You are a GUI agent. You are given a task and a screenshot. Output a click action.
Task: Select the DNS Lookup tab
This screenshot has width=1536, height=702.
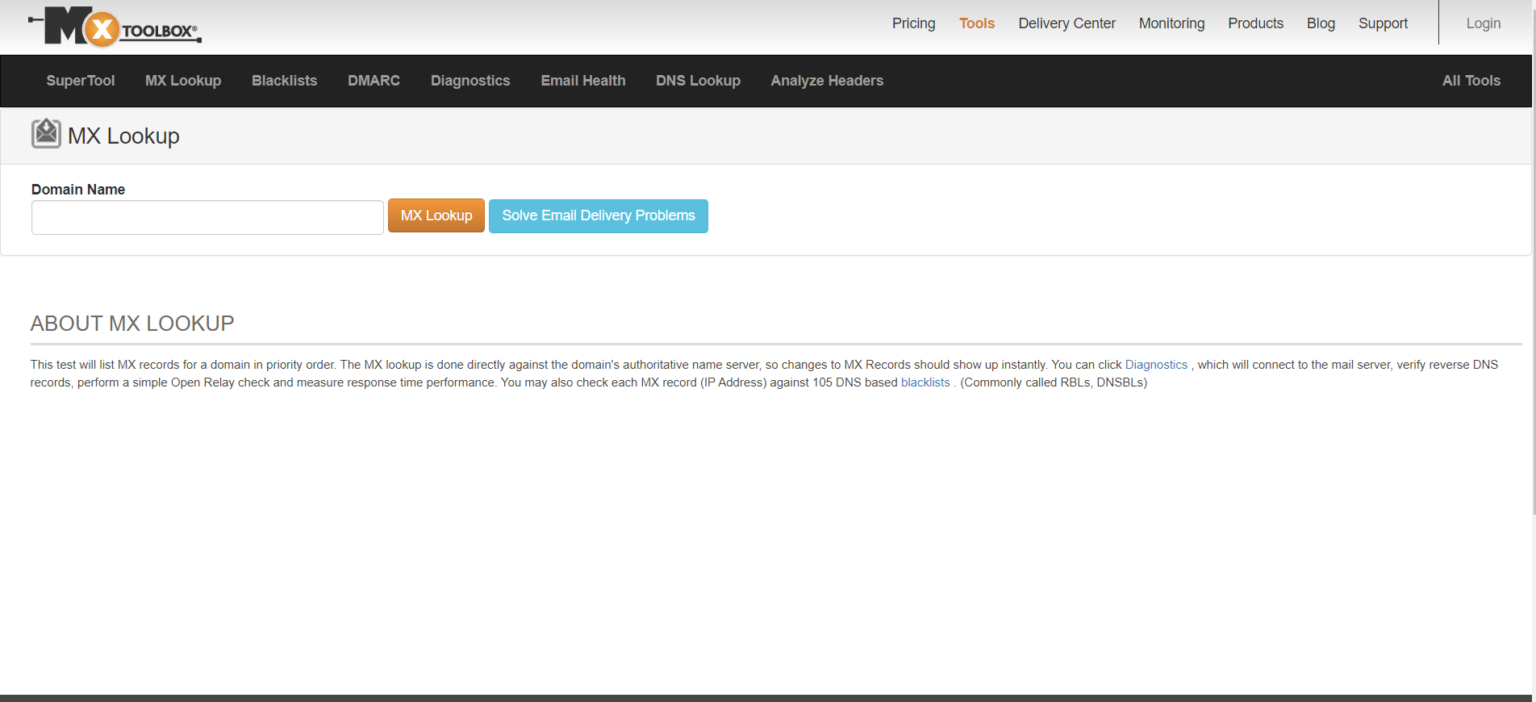click(698, 80)
